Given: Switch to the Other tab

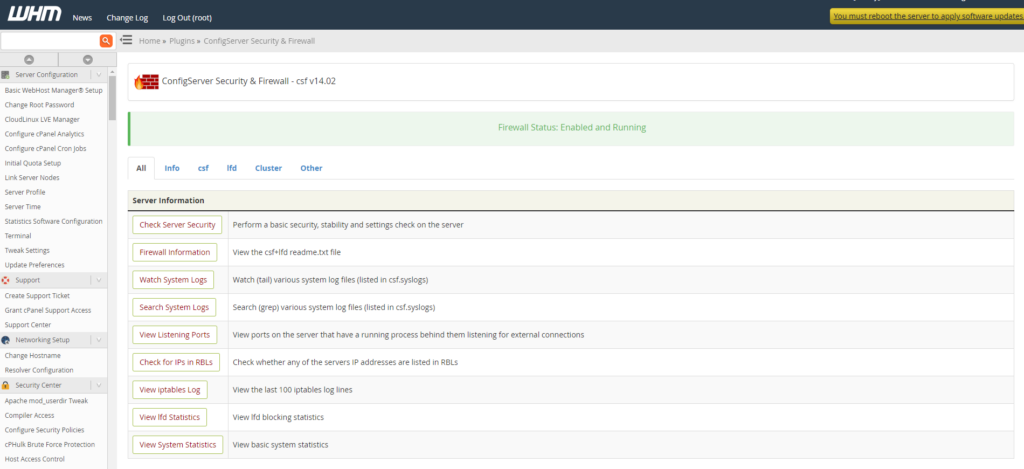Looking at the screenshot, I should (x=312, y=168).
